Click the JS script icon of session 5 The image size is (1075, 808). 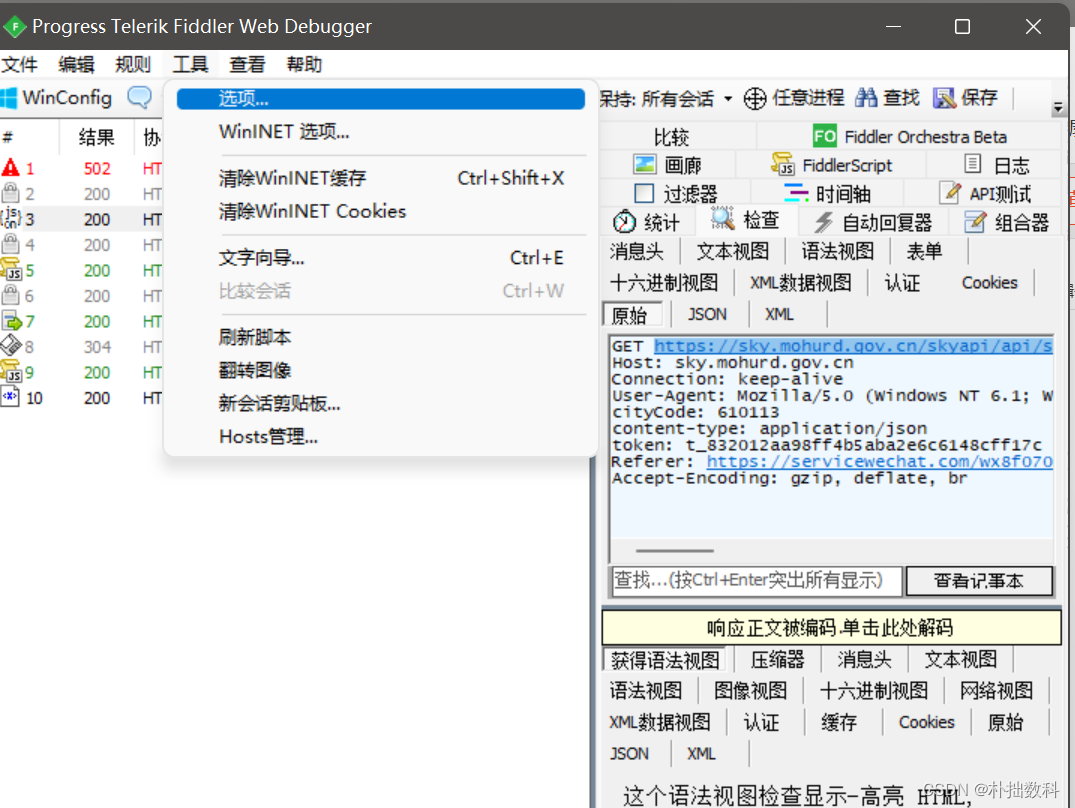[x=10, y=269]
